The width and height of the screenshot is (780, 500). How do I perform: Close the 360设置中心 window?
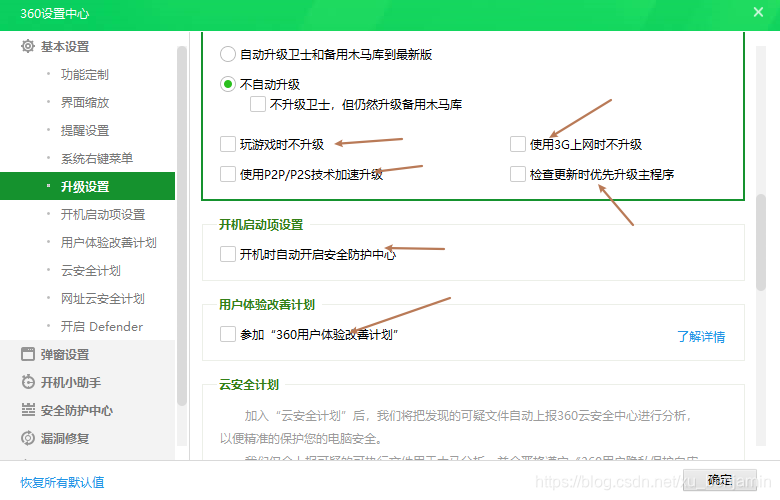[758, 12]
